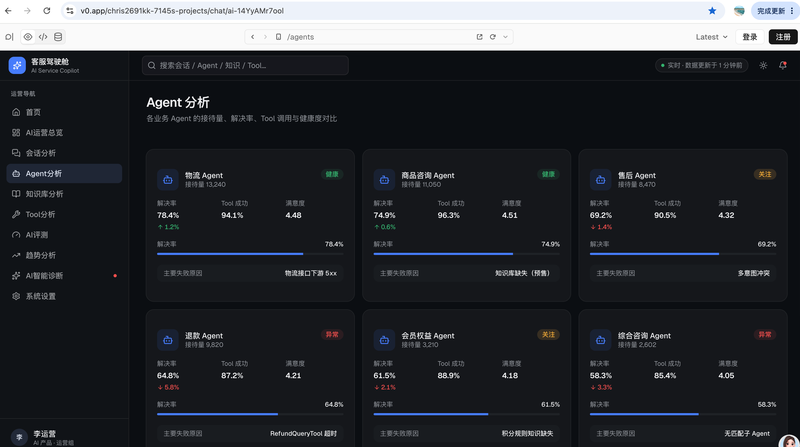Switch to preview eye view
Screen dimensions: 800x447
pos(28,37)
